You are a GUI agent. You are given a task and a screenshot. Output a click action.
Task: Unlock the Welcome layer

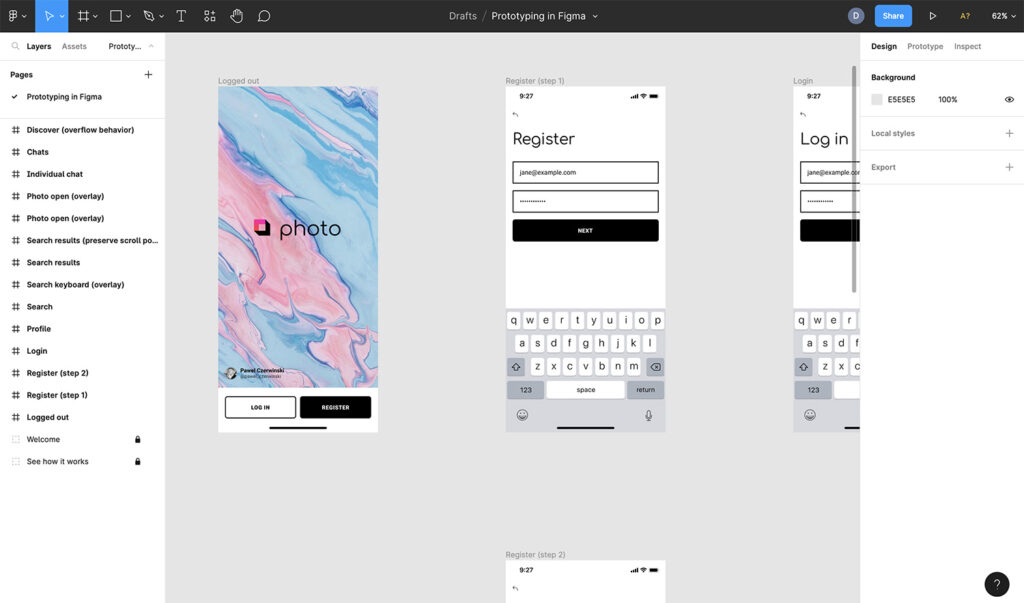coord(138,440)
